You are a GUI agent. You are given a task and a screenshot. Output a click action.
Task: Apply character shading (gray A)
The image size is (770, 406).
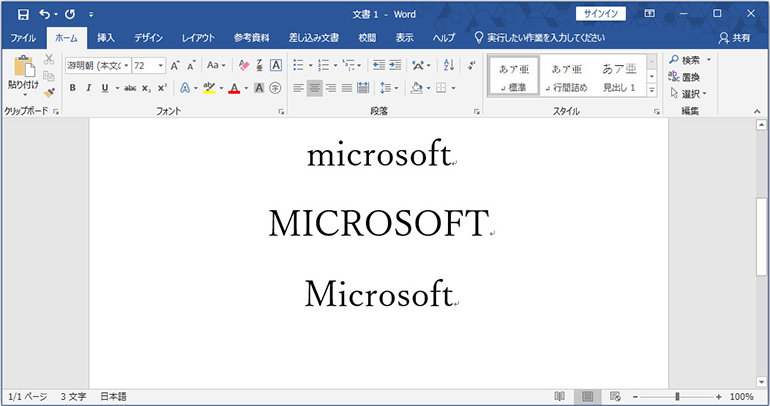259,88
